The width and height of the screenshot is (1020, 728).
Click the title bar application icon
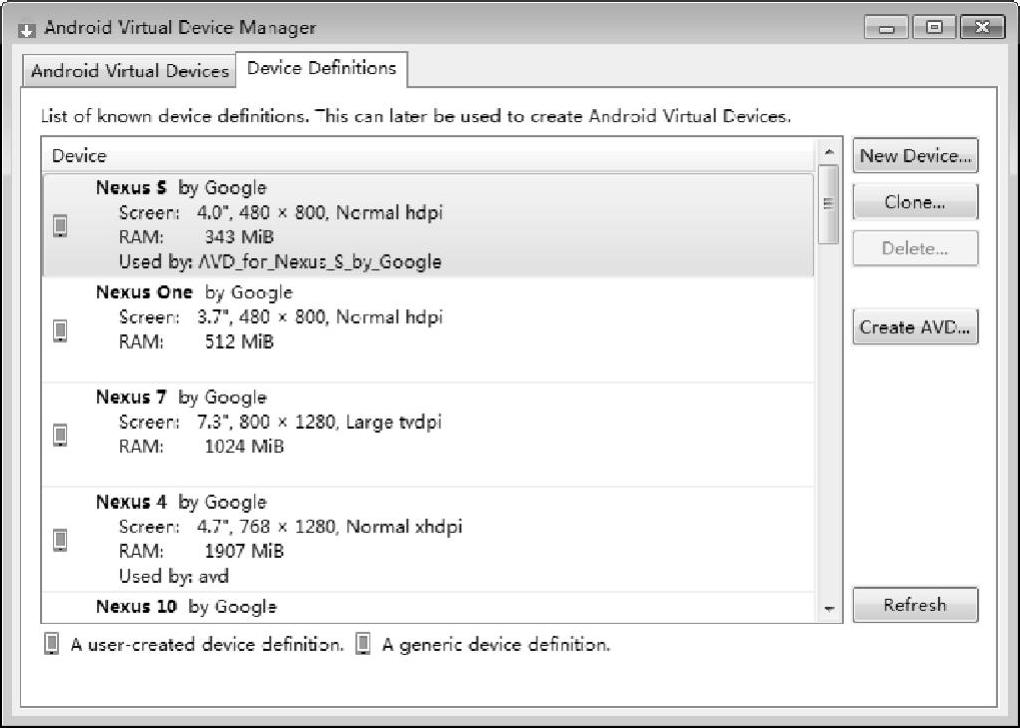(x=27, y=29)
